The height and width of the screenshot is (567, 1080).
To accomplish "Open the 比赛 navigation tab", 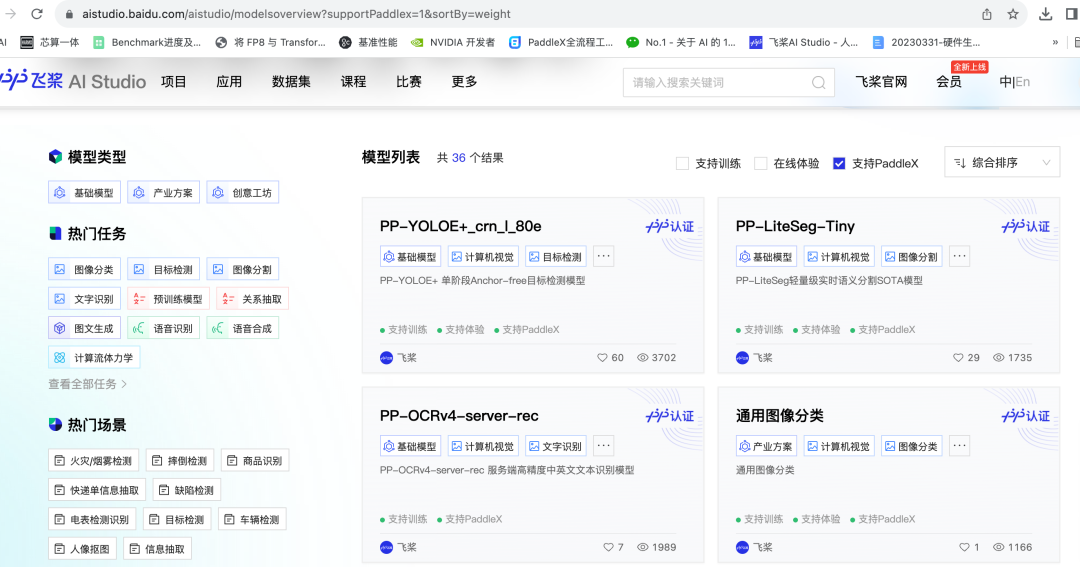I will coord(408,81).
